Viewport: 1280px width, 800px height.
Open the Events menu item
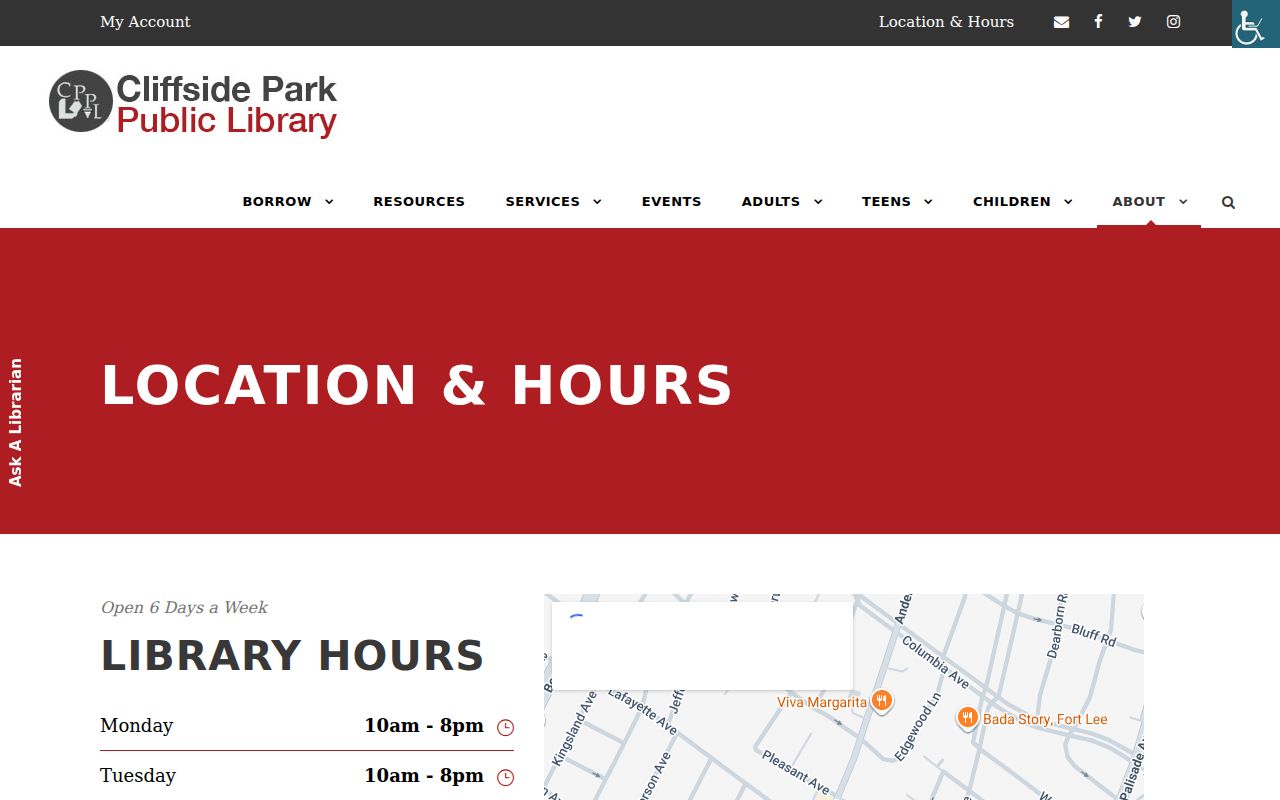671,202
